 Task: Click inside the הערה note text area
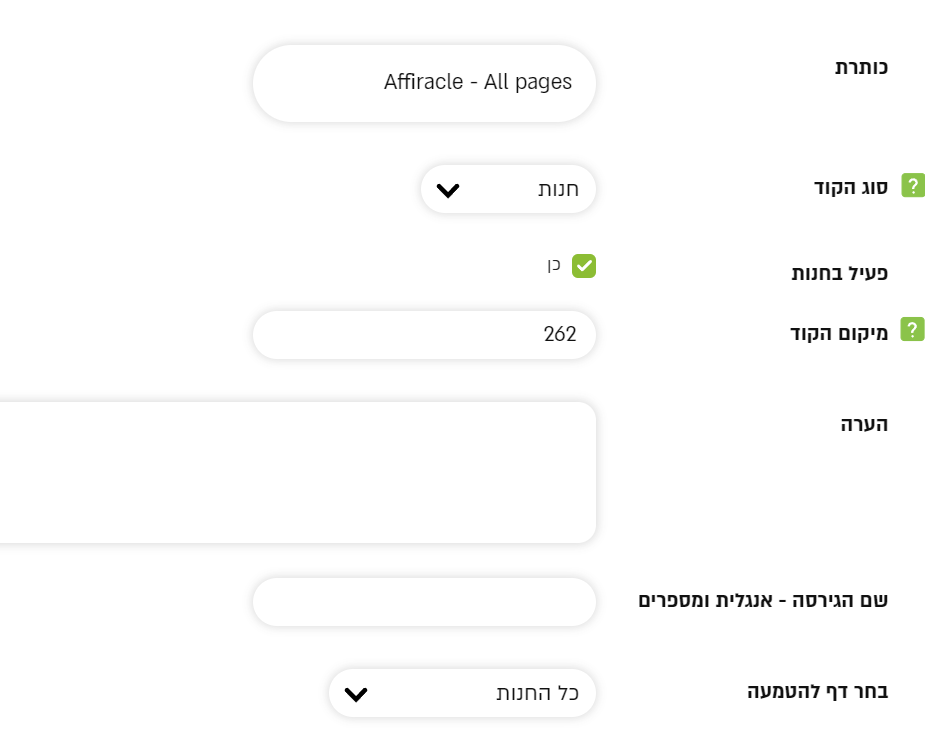pyautogui.click(x=300, y=472)
